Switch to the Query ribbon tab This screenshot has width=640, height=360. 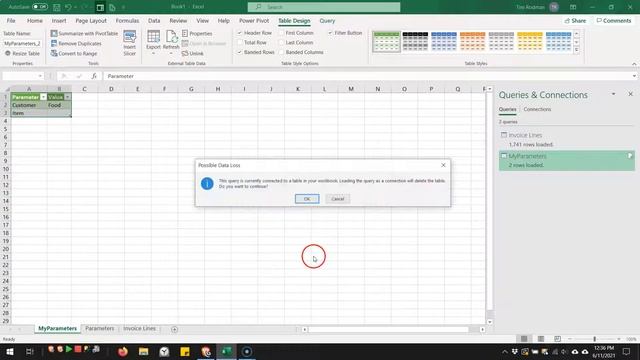[327, 20]
